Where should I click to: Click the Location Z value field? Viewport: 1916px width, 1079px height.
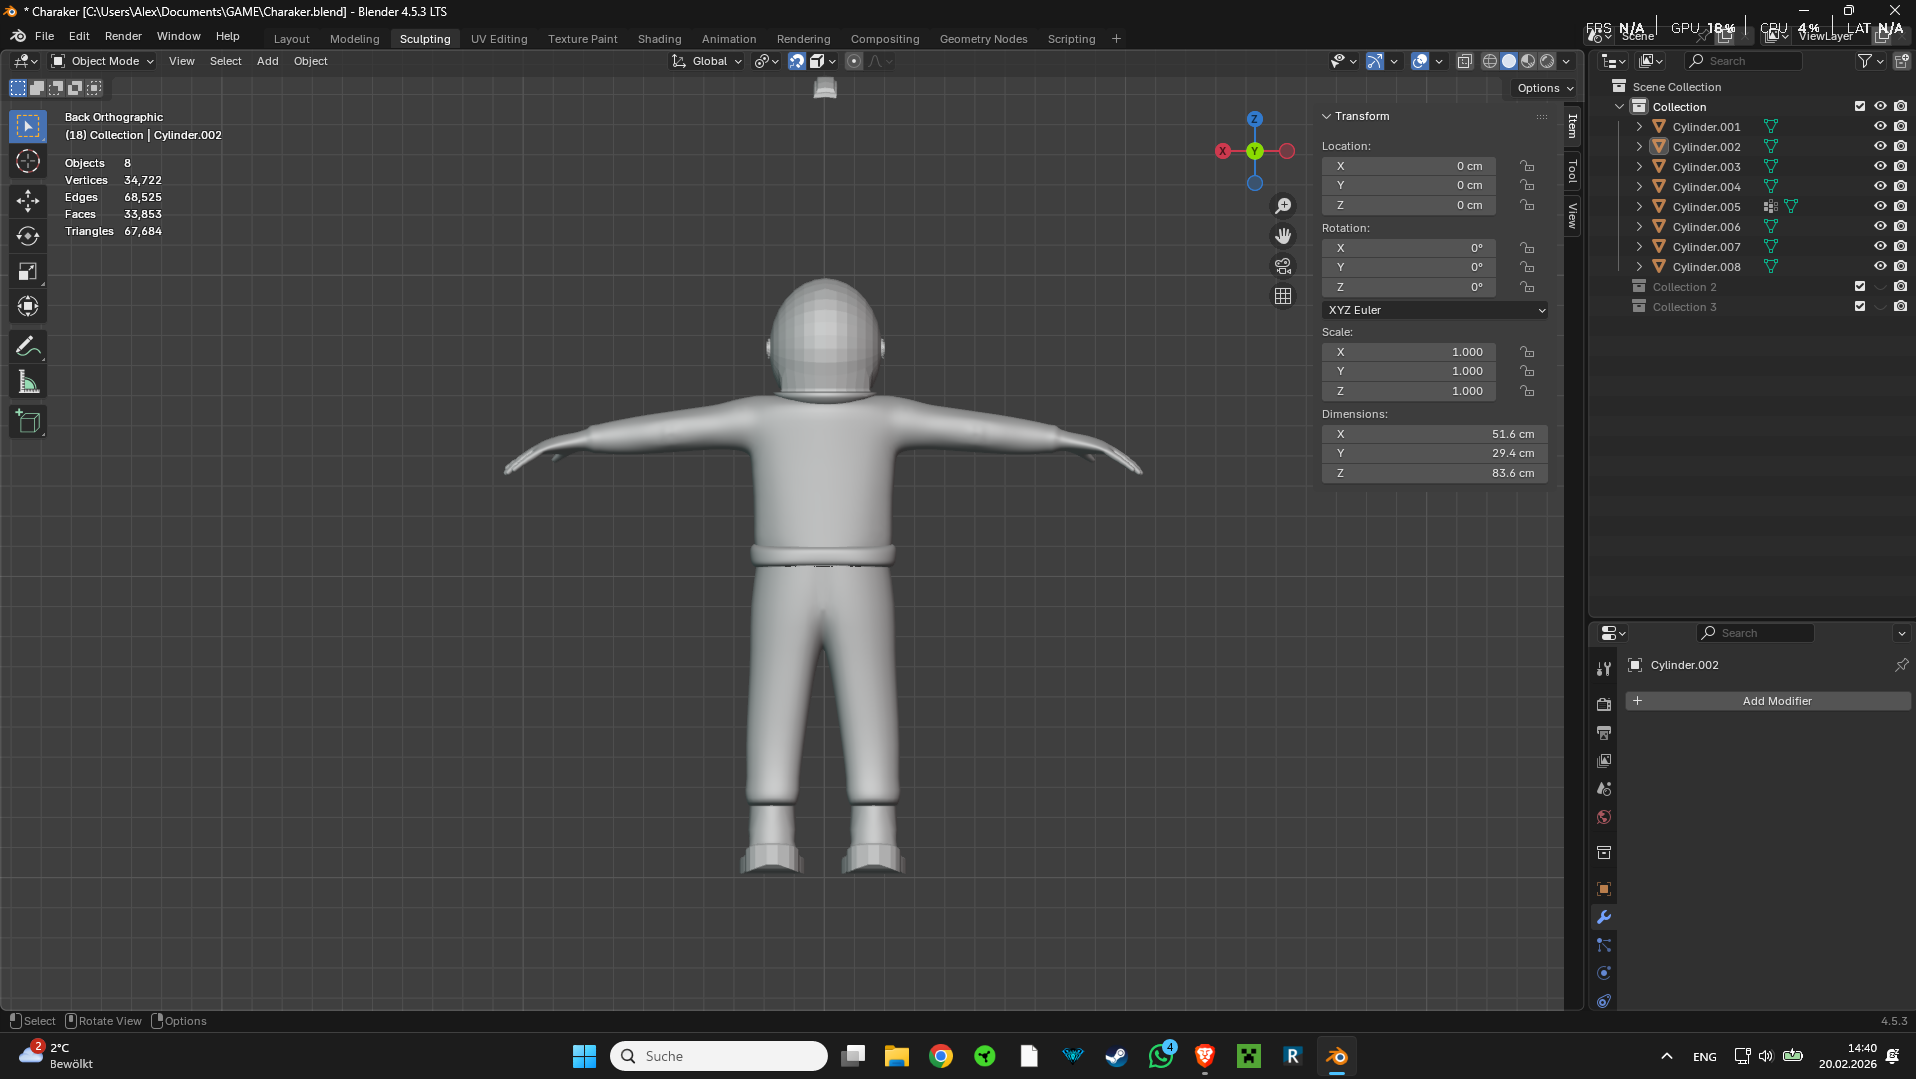[1409, 205]
